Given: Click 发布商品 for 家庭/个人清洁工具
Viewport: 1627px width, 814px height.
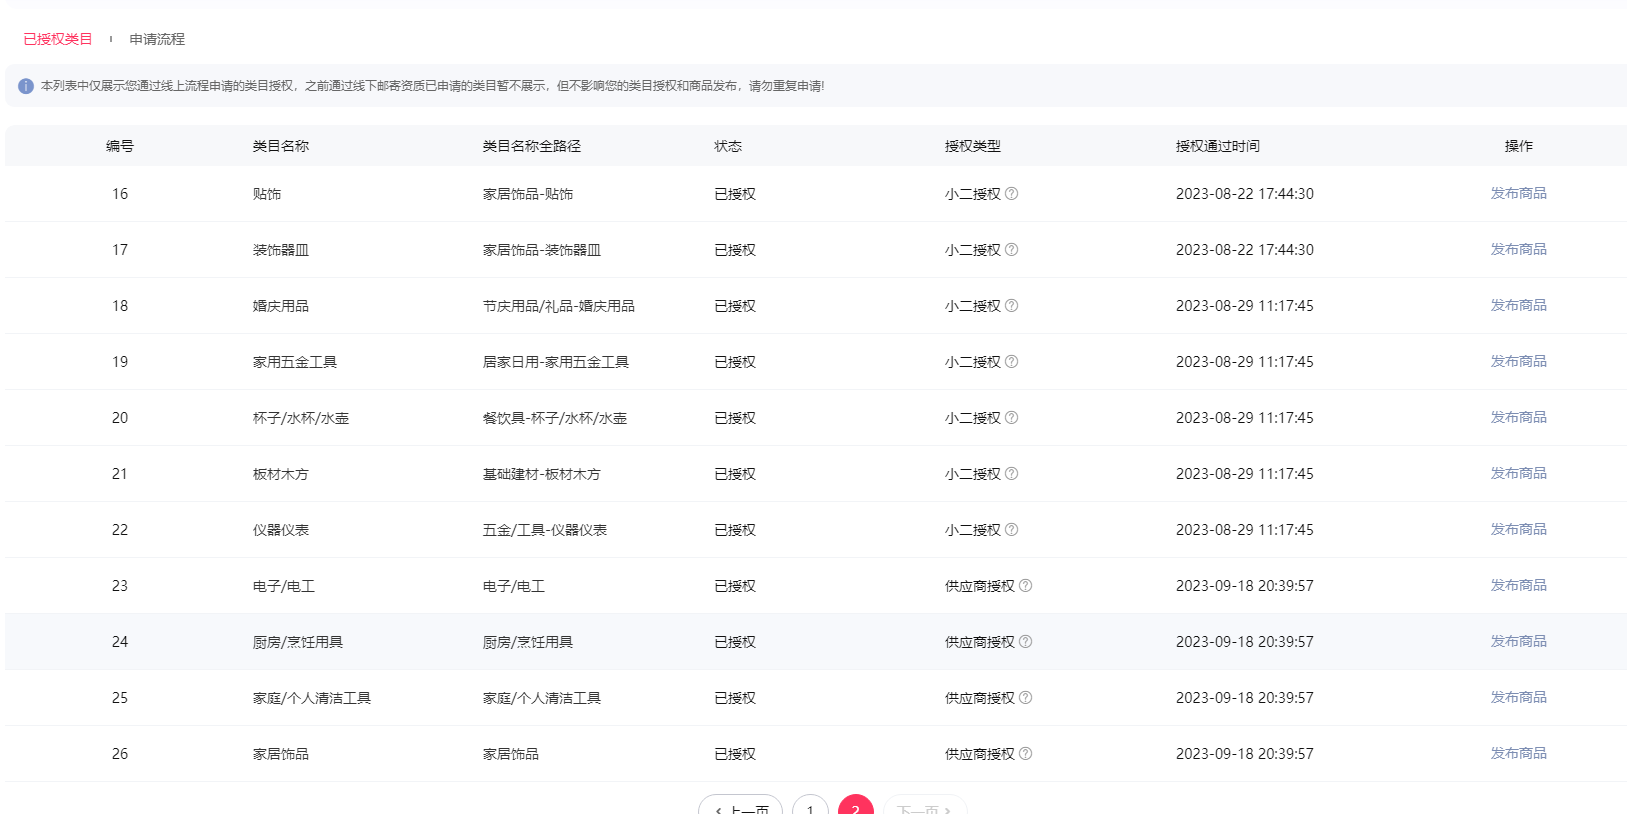Looking at the screenshot, I should [1518, 697].
